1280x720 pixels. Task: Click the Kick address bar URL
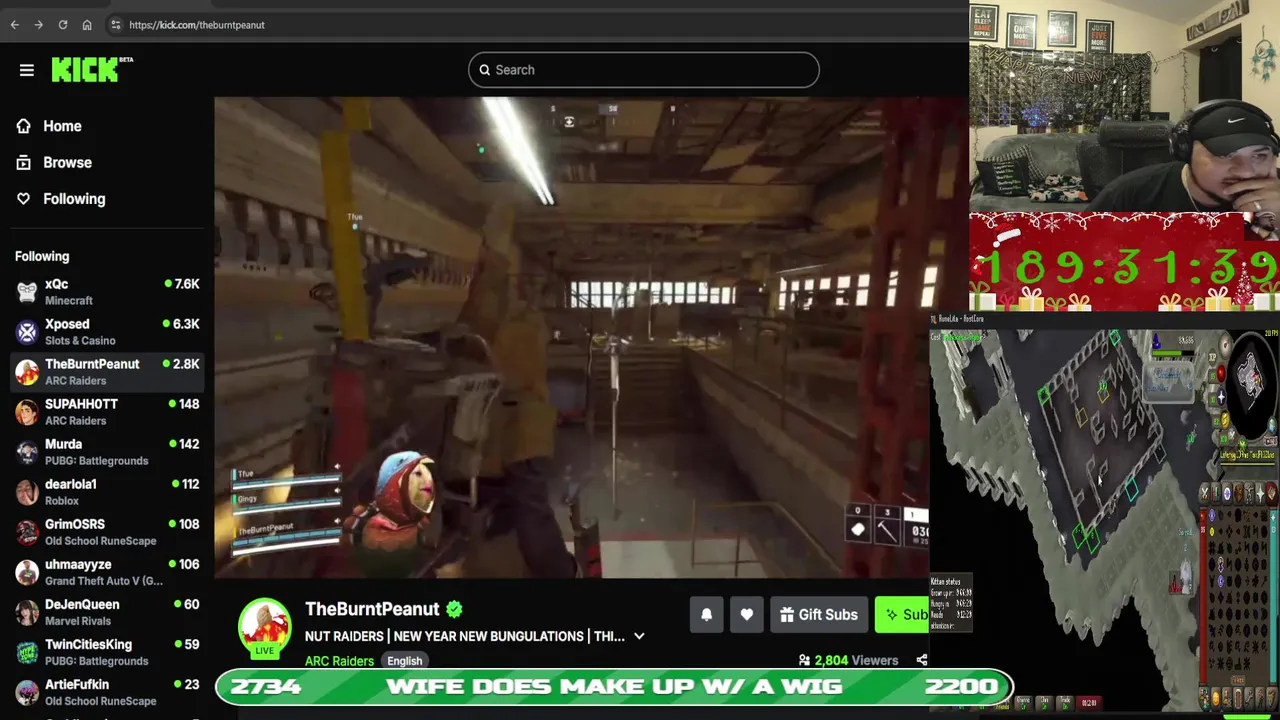click(197, 25)
